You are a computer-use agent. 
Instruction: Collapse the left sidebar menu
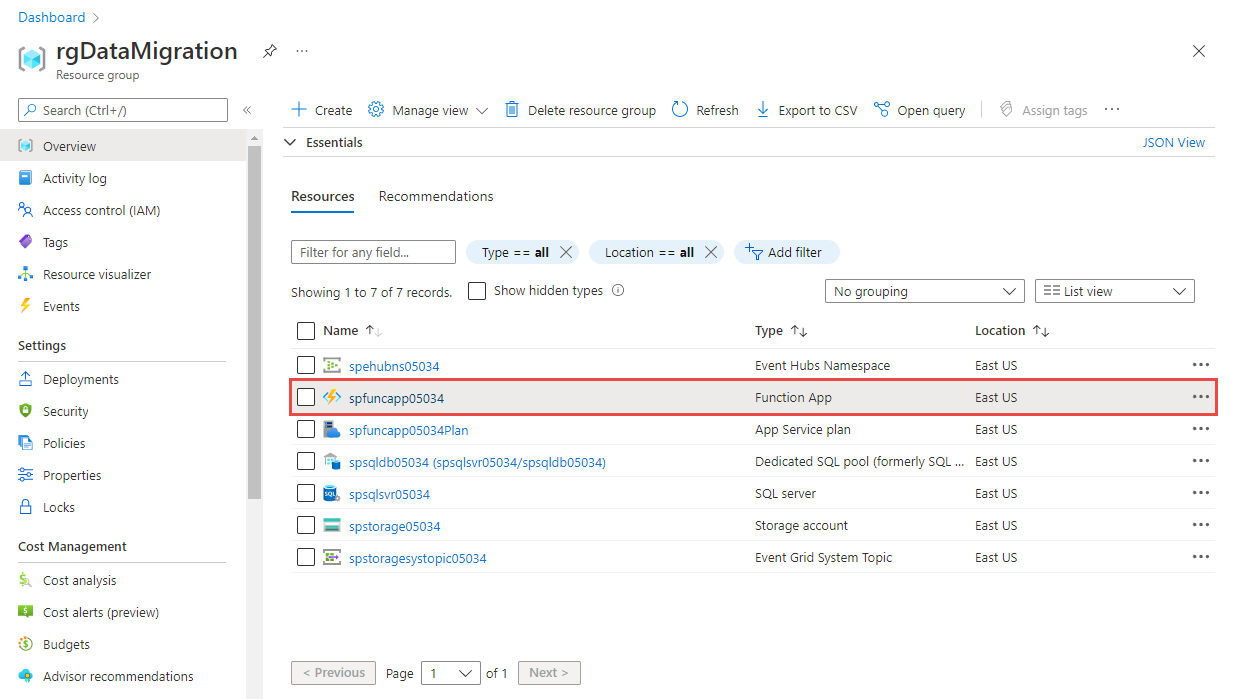pos(247,110)
